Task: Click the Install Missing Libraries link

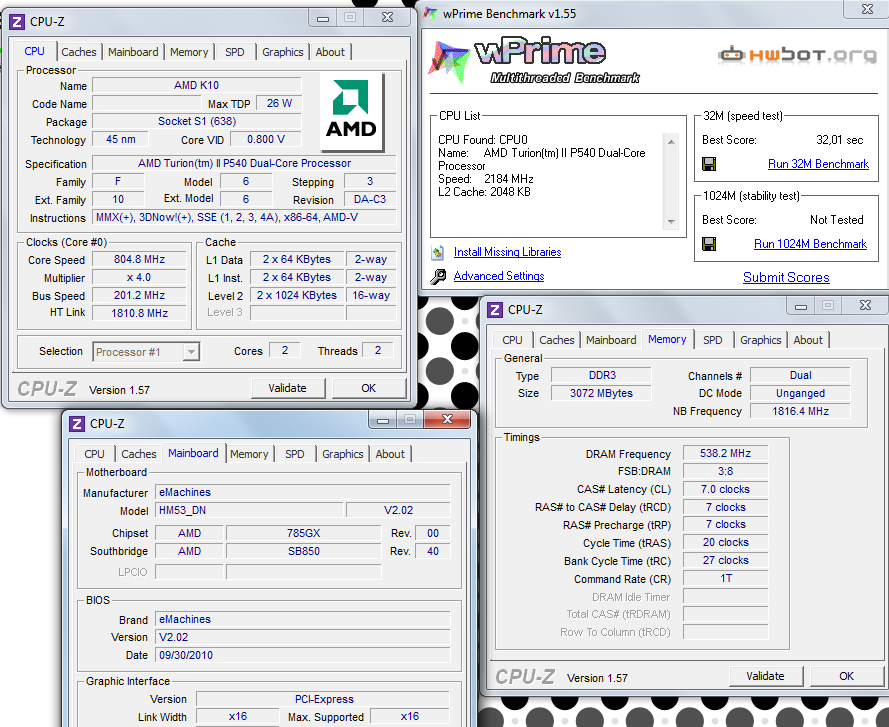Action: [x=507, y=252]
